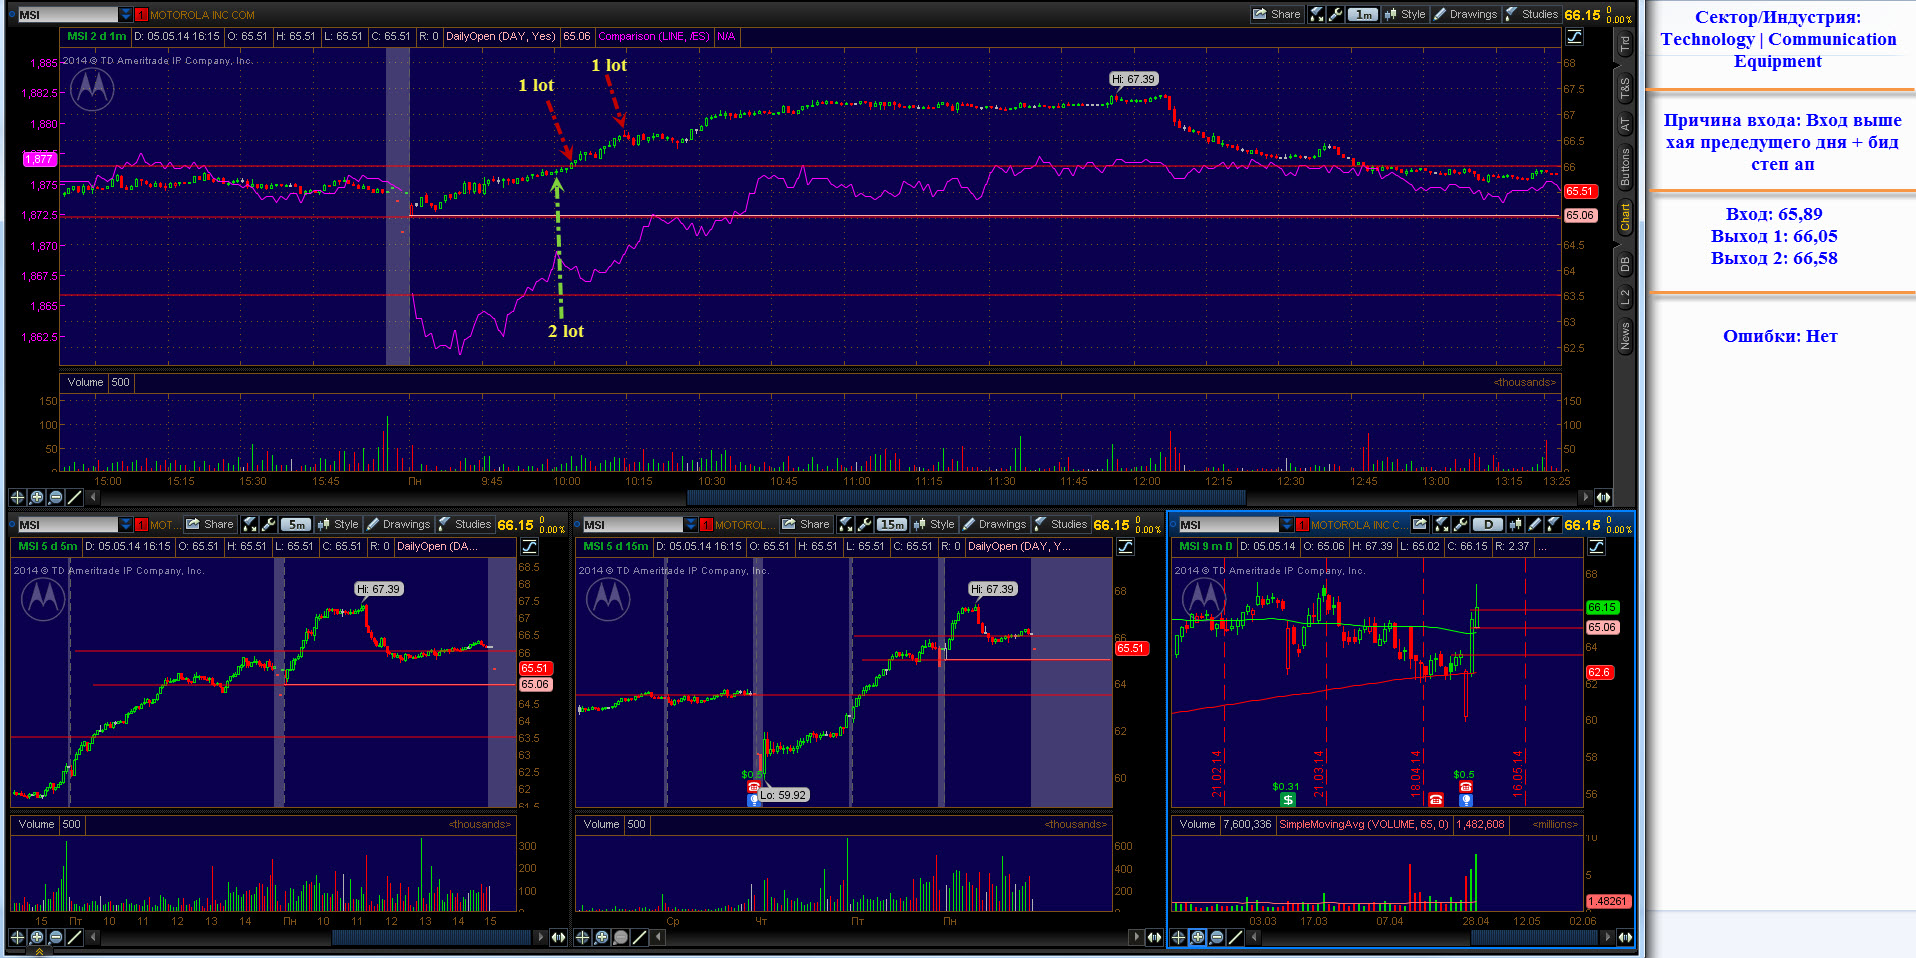The image size is (1916, 958).
Task: Open T&S side tab
Action: coord(1624,89)
